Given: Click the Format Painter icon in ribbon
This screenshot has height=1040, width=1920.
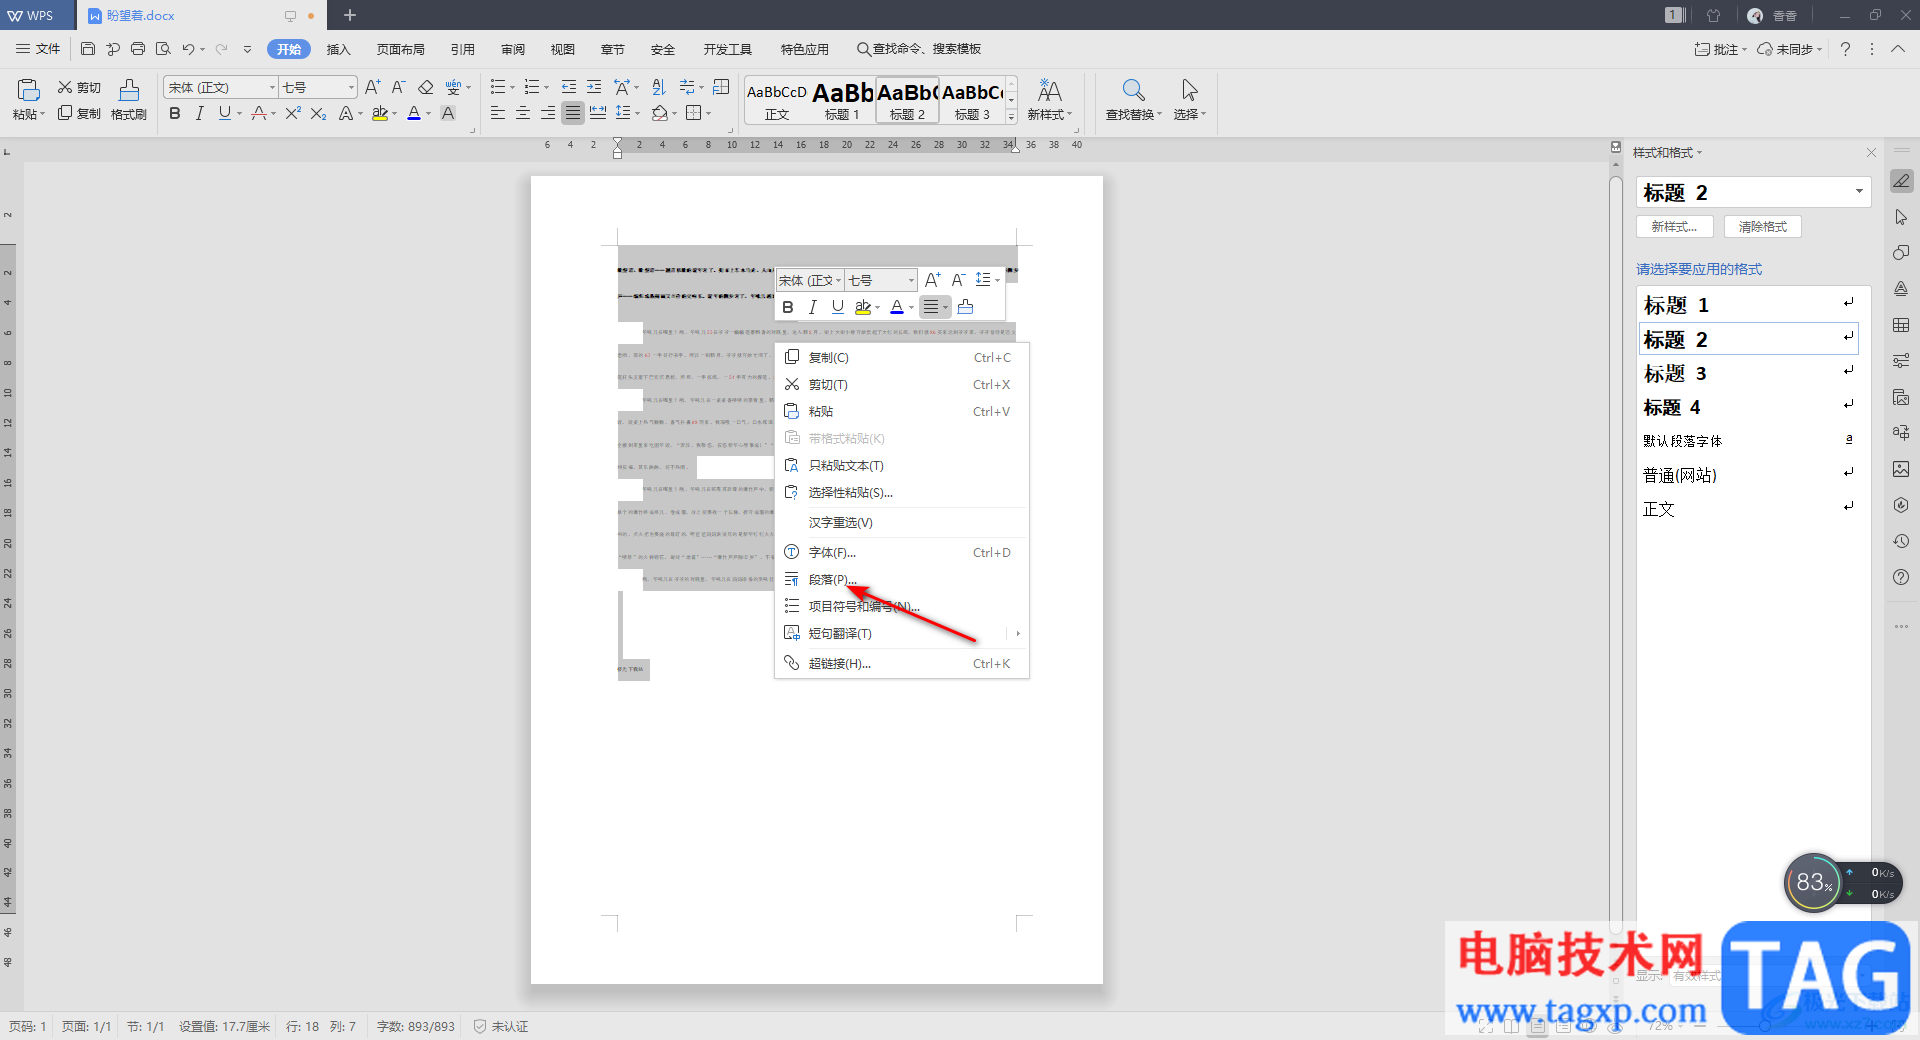Looking at the screenshot, I should click(129, 90).
